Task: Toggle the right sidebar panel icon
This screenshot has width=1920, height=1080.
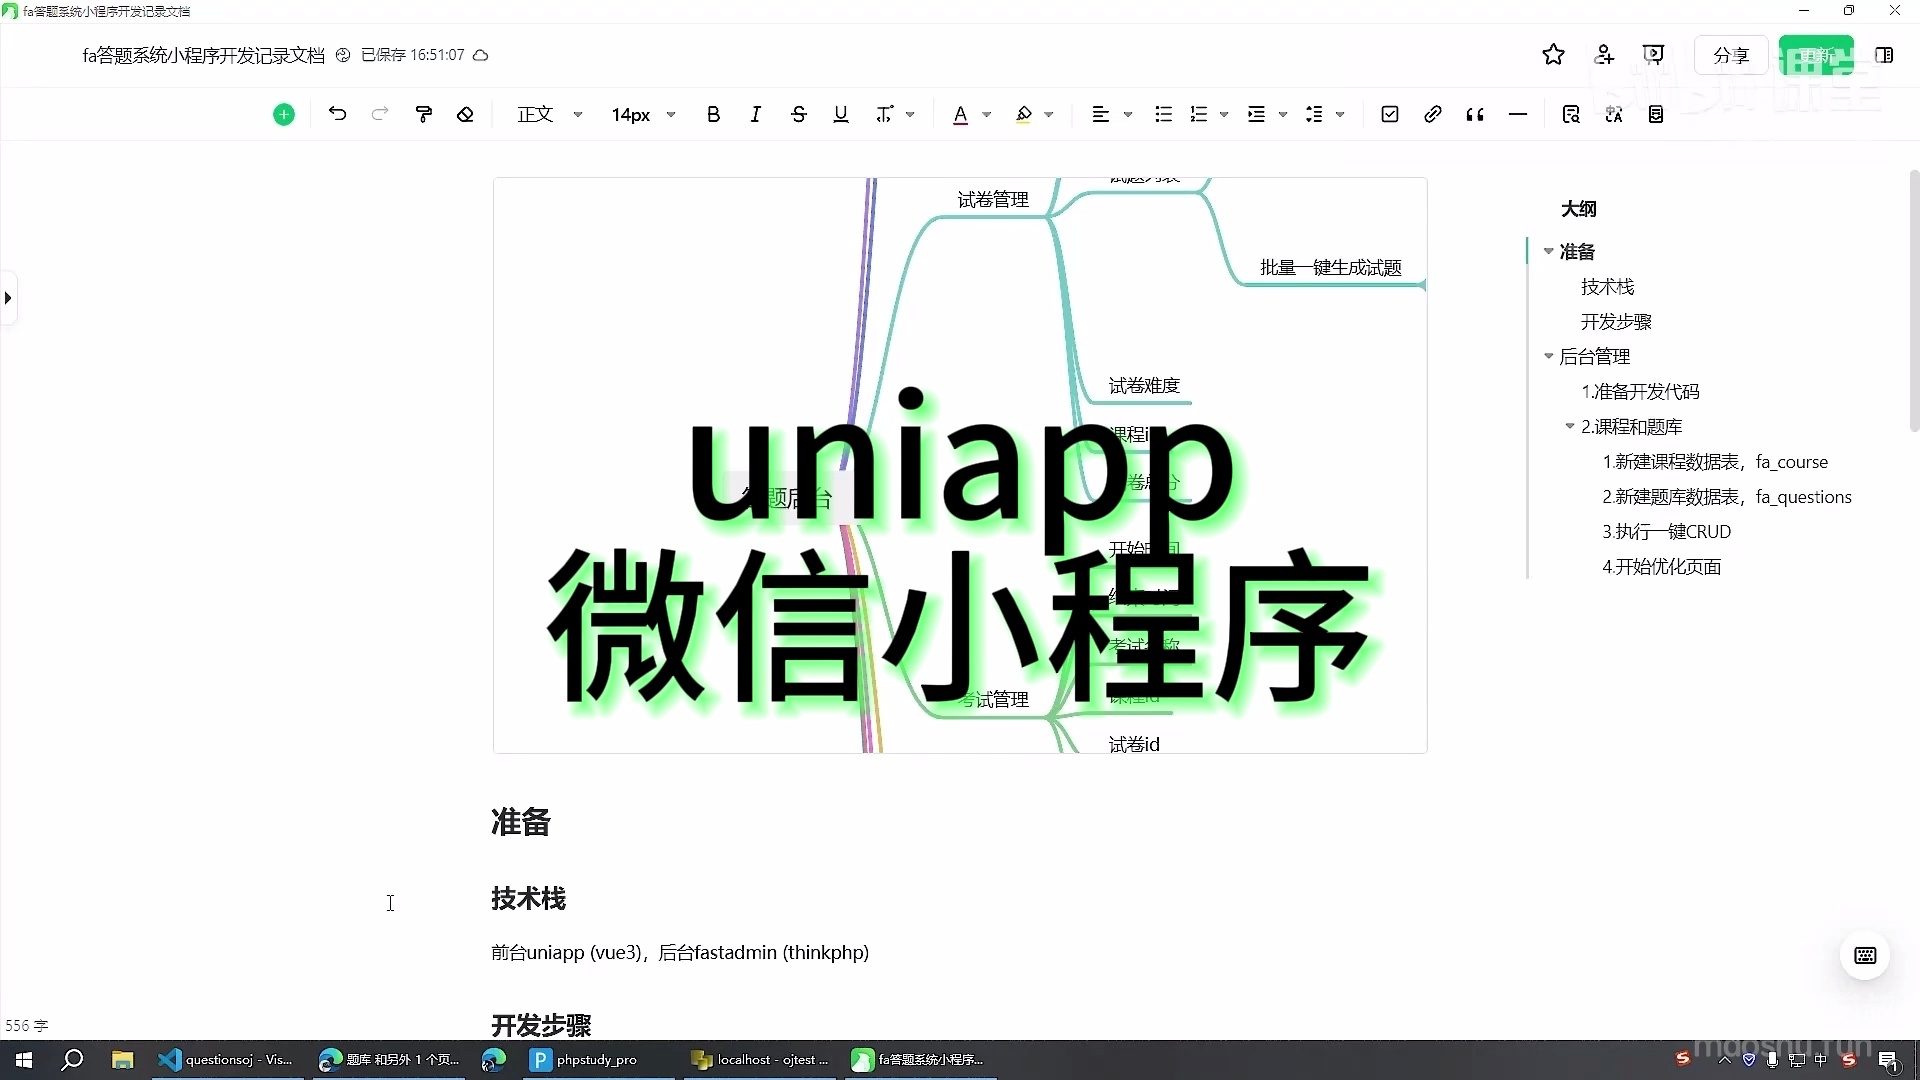Action: (1884, 55)
